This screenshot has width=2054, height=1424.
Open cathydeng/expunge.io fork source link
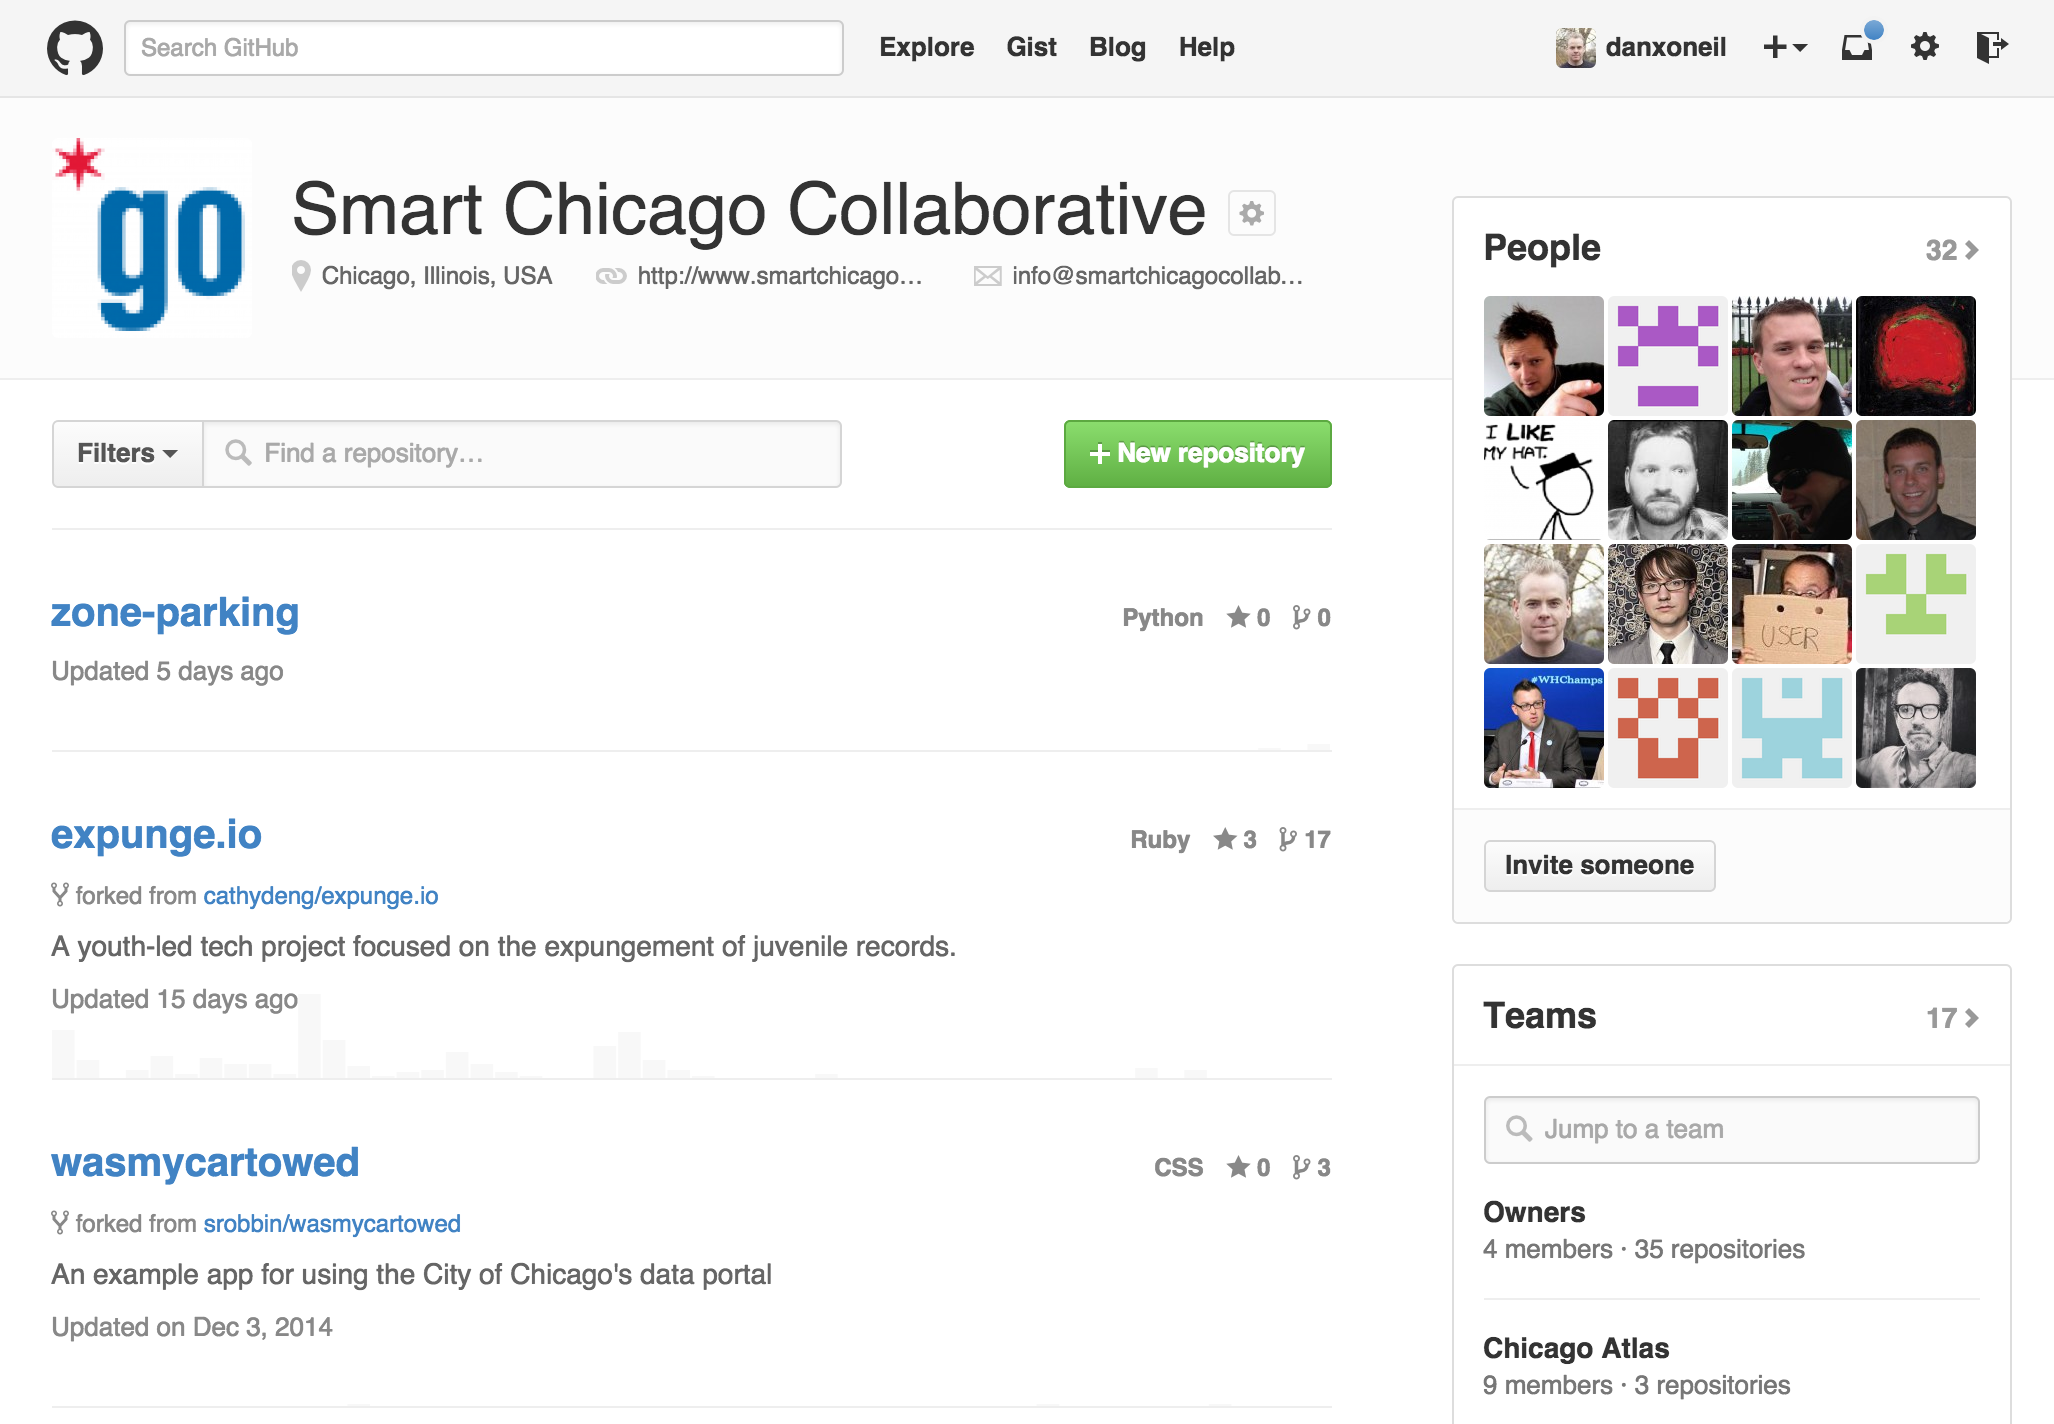(x=321, y=896)
